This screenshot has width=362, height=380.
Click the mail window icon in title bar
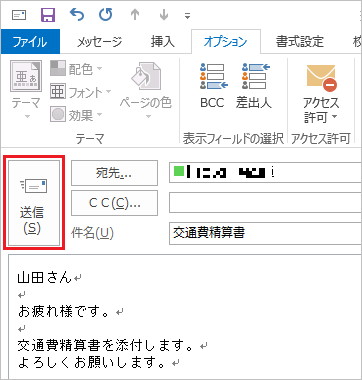[19, 15]
